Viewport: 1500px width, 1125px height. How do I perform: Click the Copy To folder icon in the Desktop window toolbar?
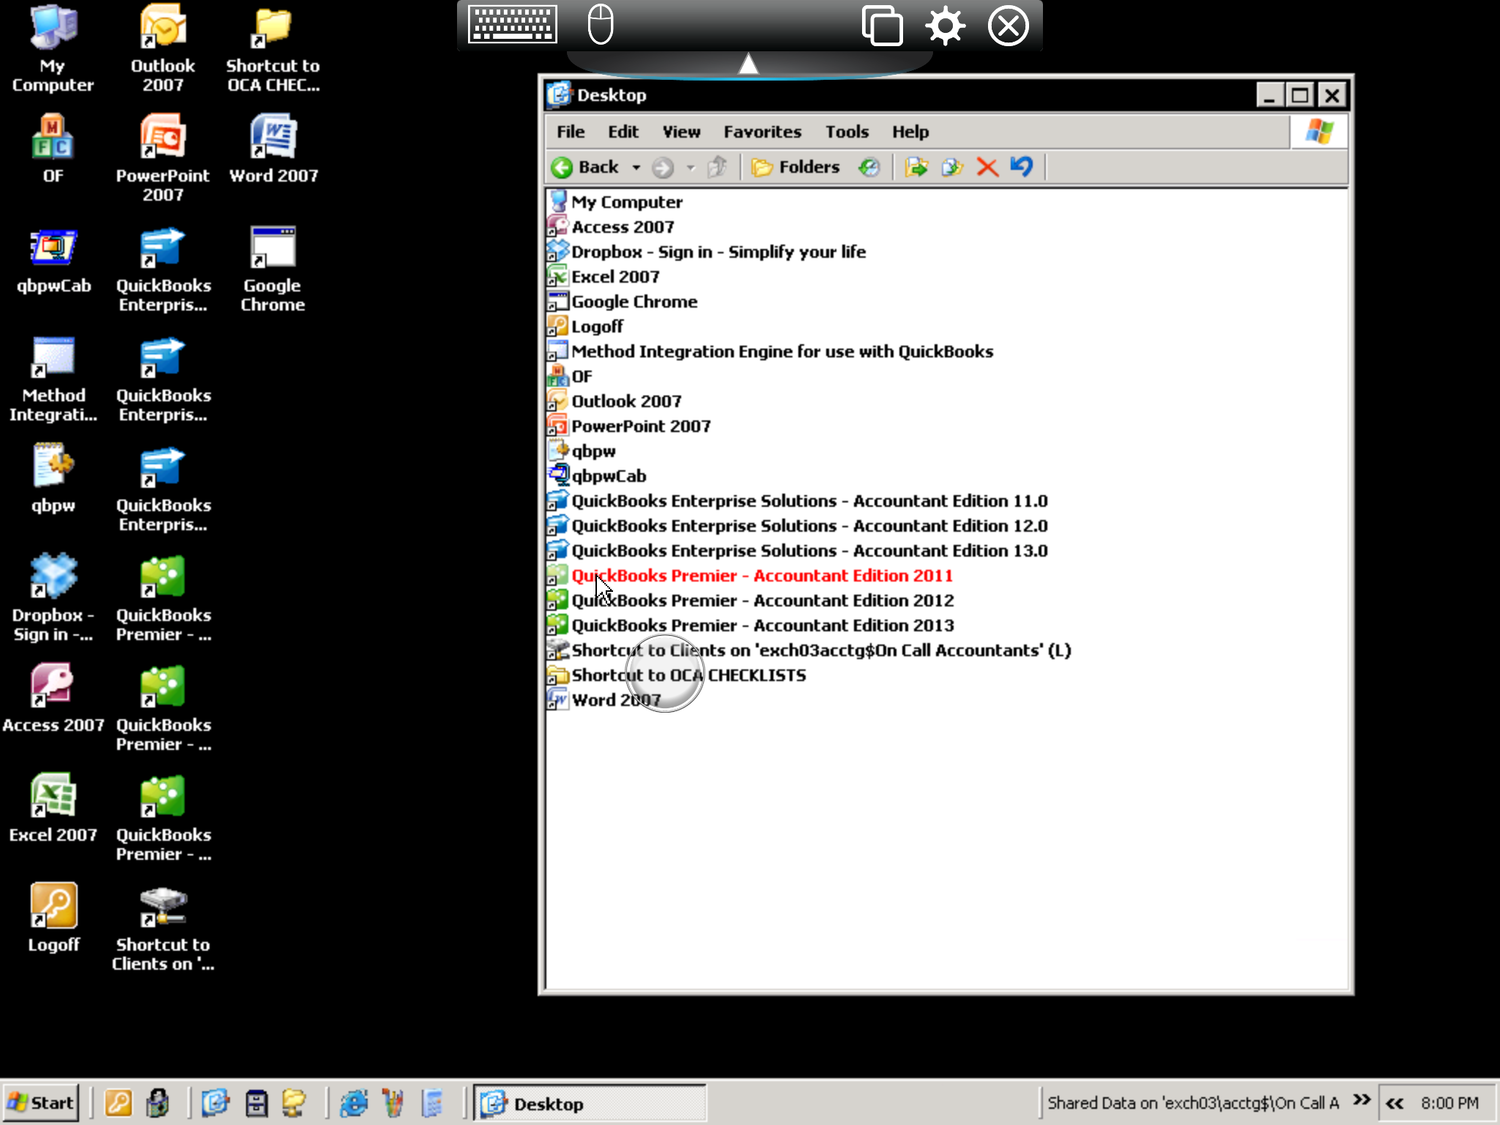pos(952,167)
